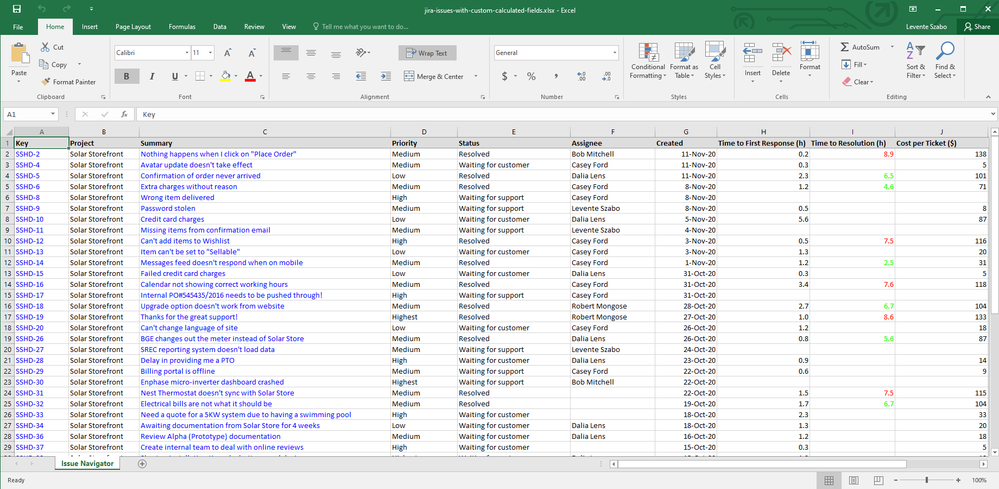
Task: Click the Undo arrow in quick access
Action: point(42,9)
